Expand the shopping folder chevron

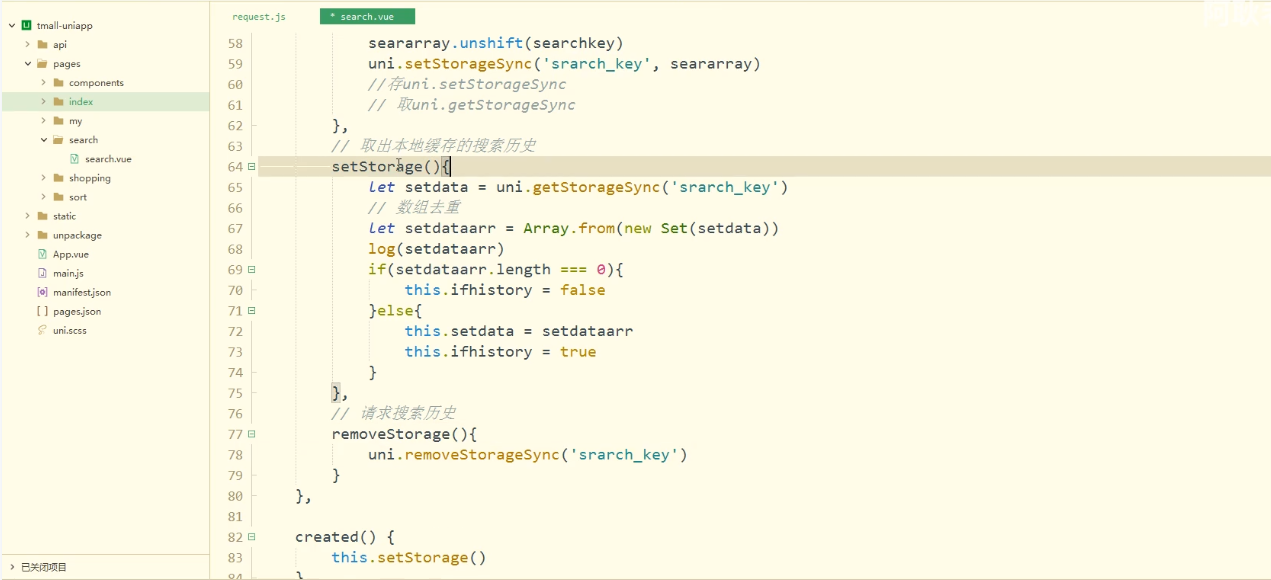tap(43, 177)
